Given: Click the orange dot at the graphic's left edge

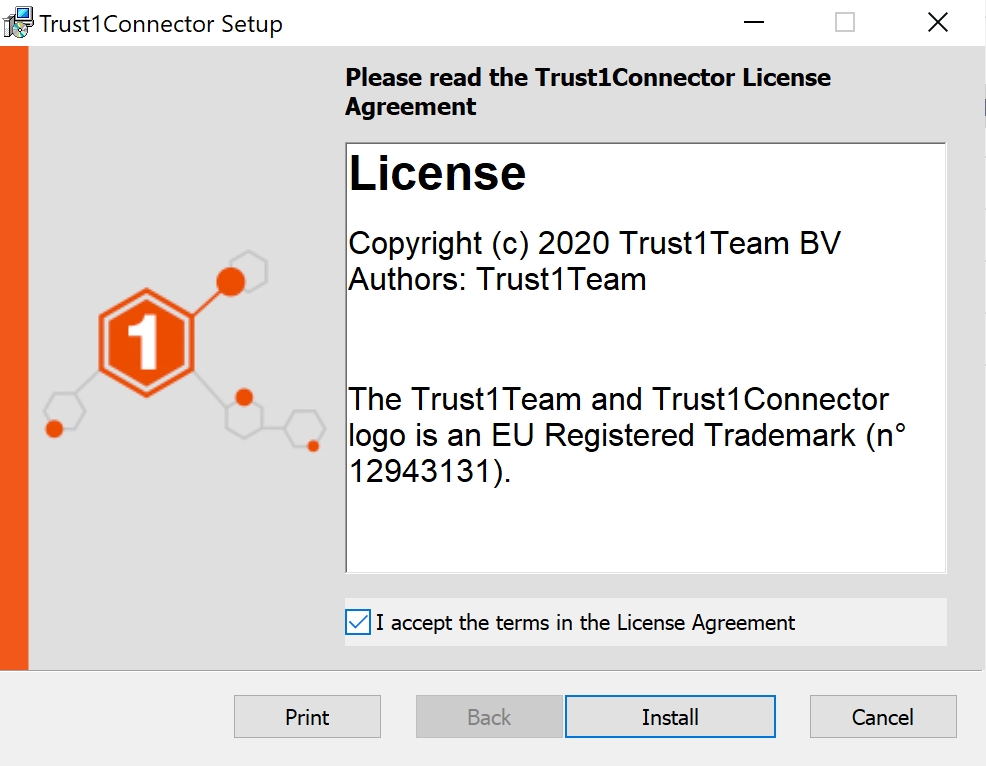Looking at the screenshot, I should (55, 428).
